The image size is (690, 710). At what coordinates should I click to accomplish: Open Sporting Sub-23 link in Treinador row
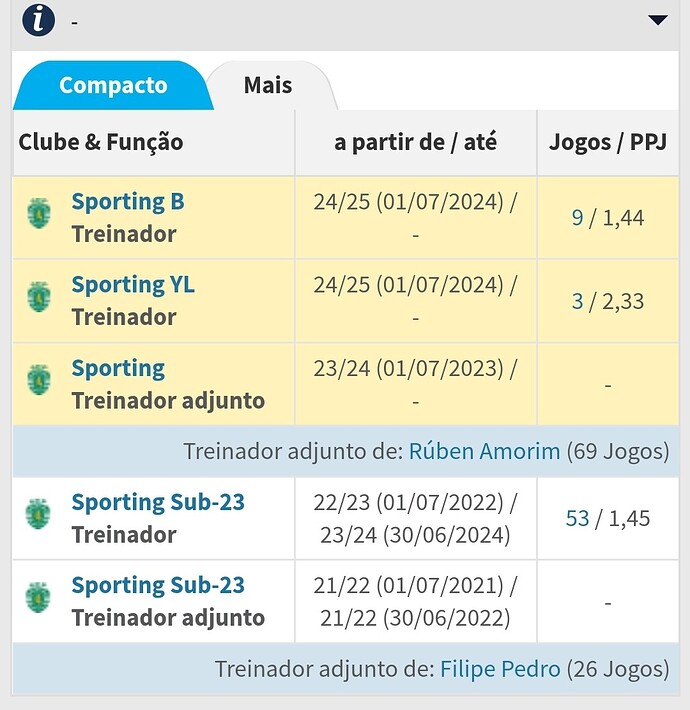pyautogui.click(x=158, y=502)
